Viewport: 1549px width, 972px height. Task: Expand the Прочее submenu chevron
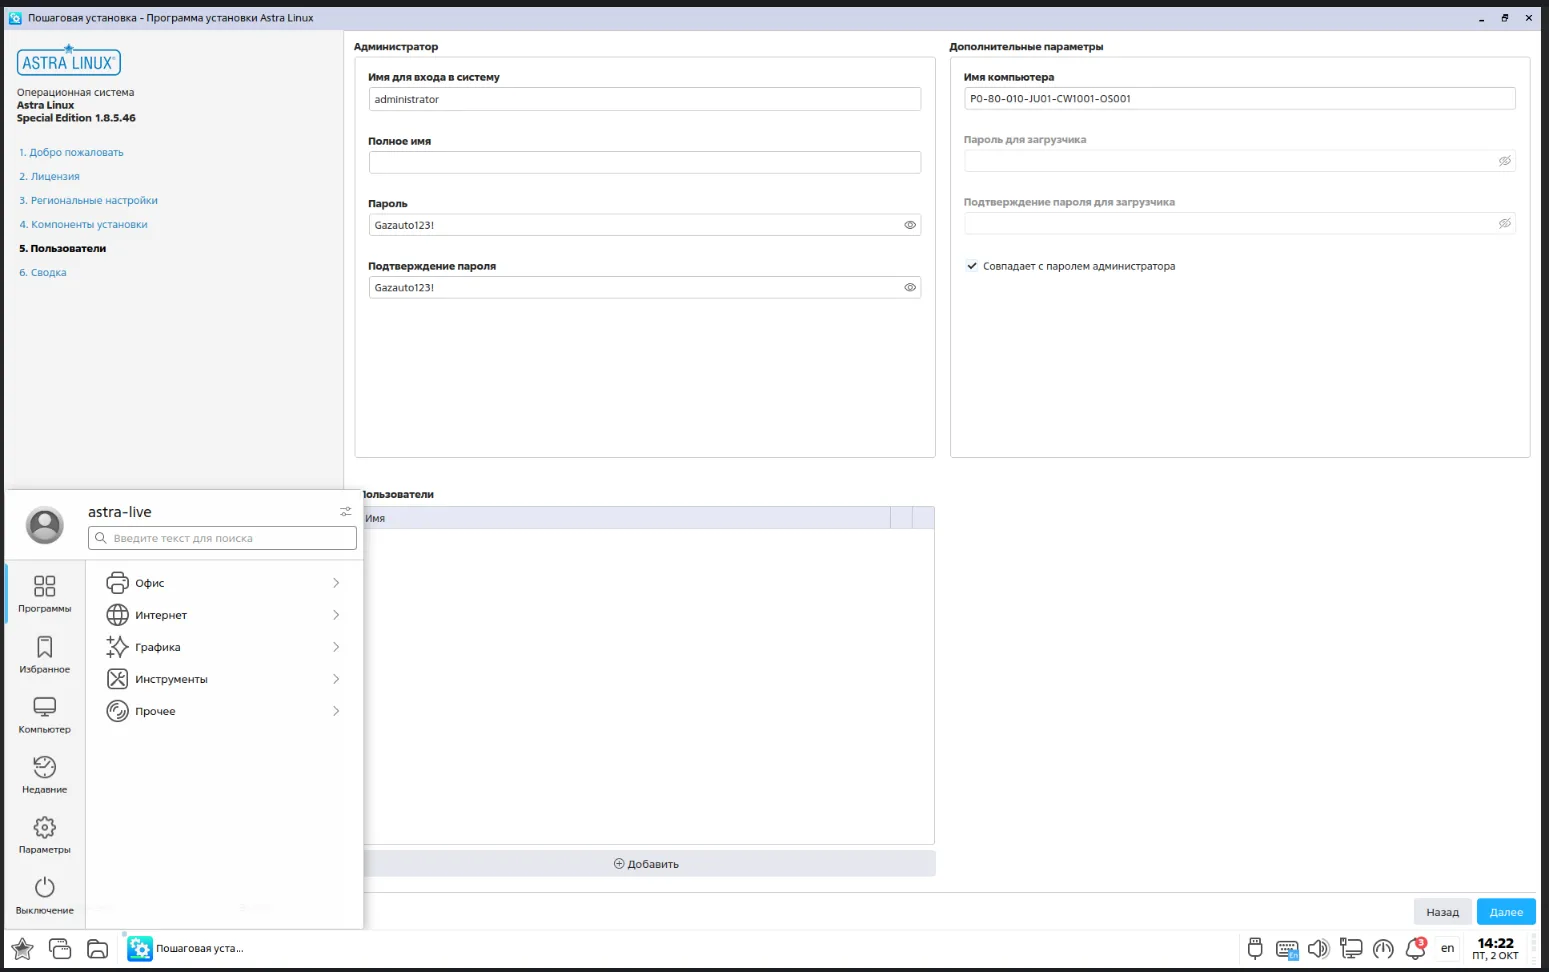click(x=336, y=711)
